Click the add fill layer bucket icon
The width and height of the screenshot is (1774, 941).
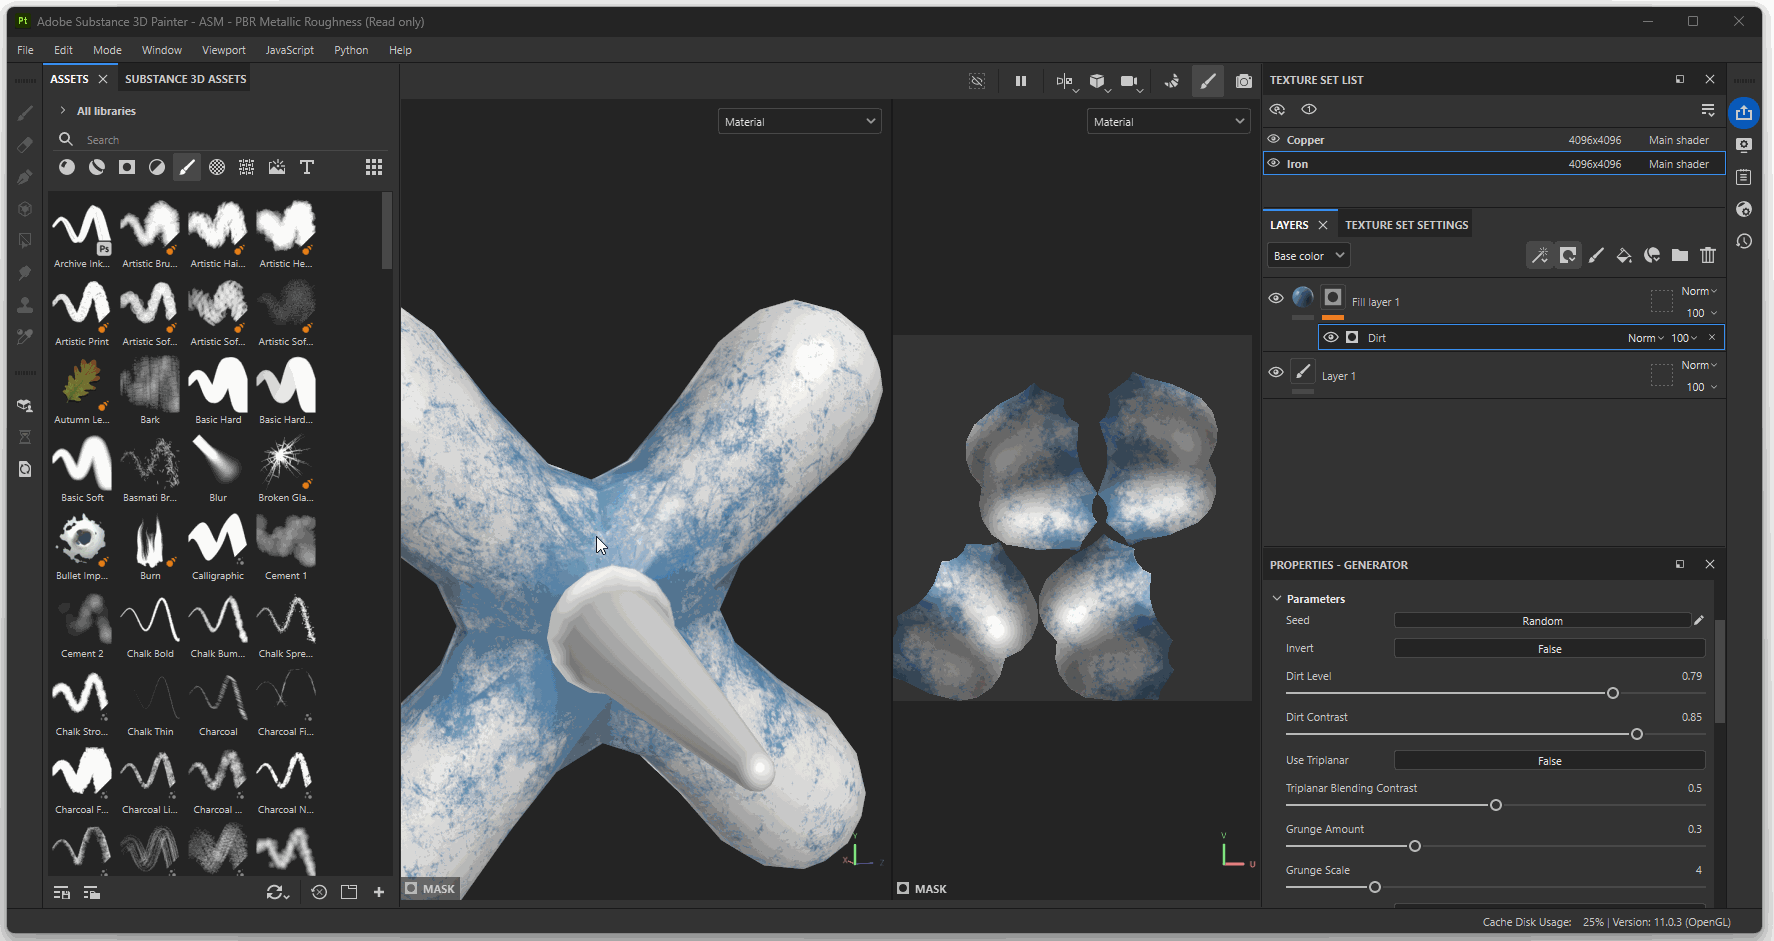(x=1624, y=256)
